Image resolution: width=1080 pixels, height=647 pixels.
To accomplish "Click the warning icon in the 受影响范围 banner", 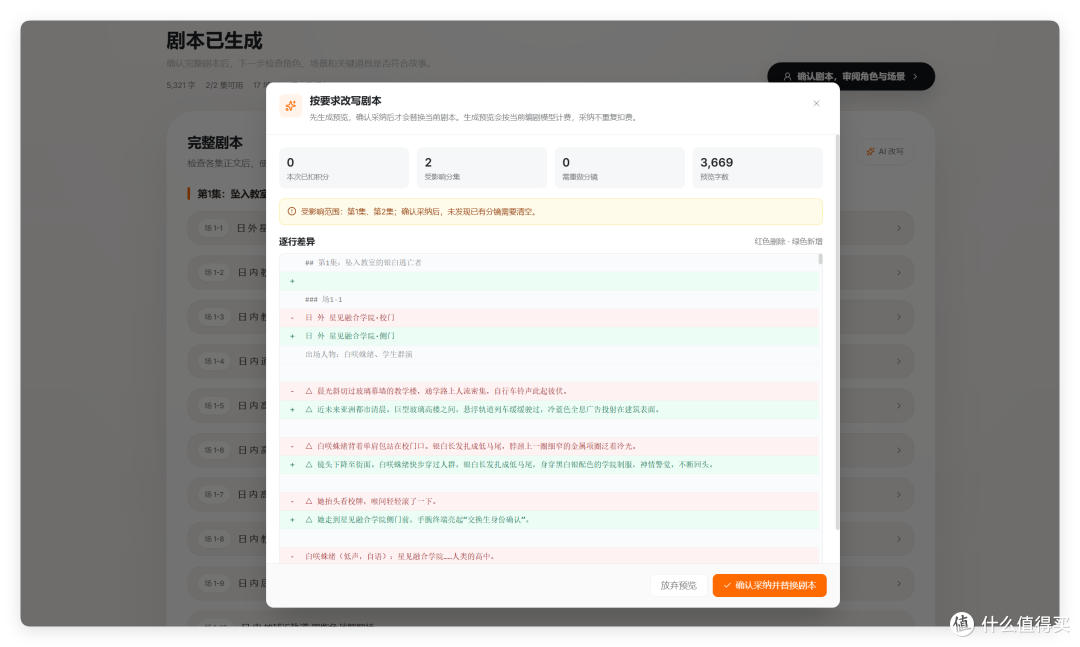I will point(291,212).
